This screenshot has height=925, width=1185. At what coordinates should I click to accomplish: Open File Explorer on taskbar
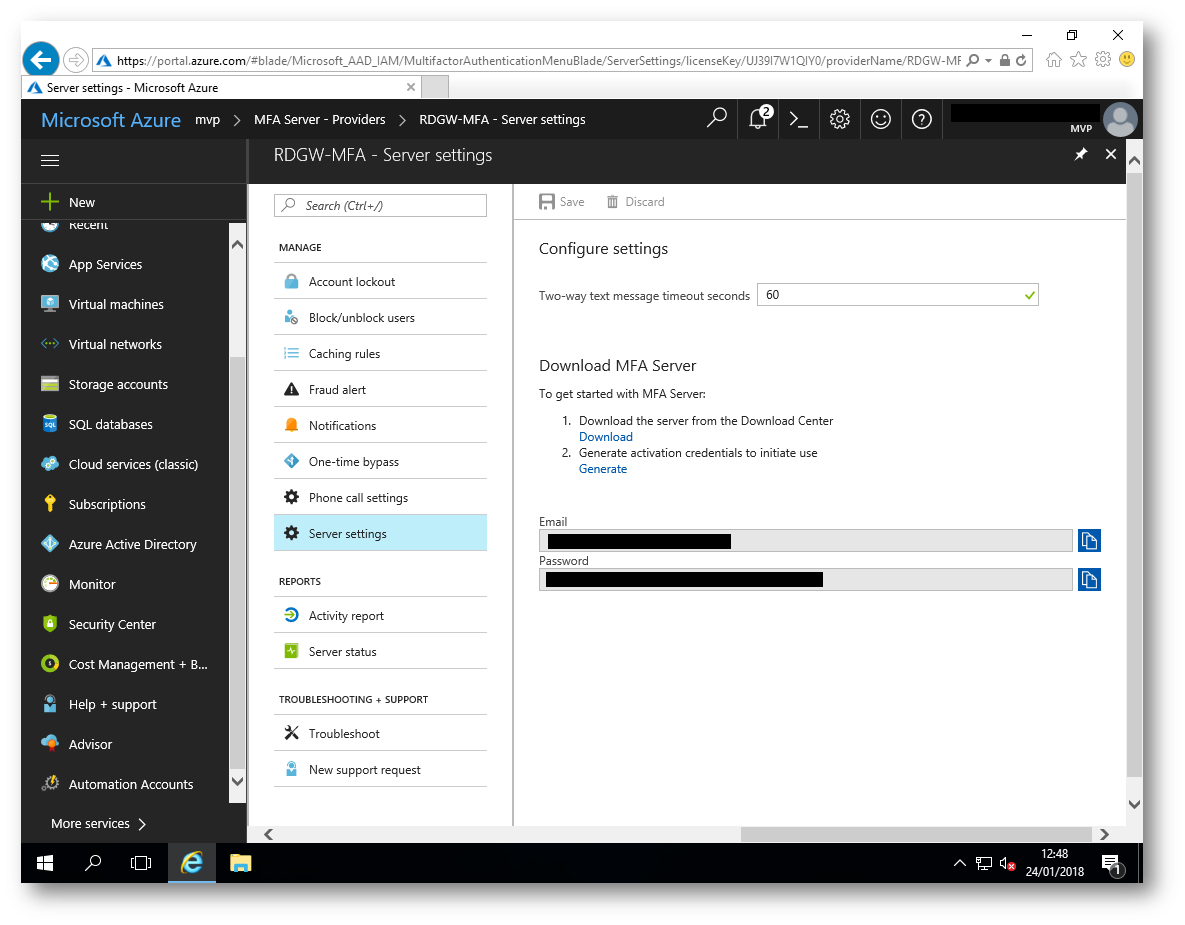point(240,863)
